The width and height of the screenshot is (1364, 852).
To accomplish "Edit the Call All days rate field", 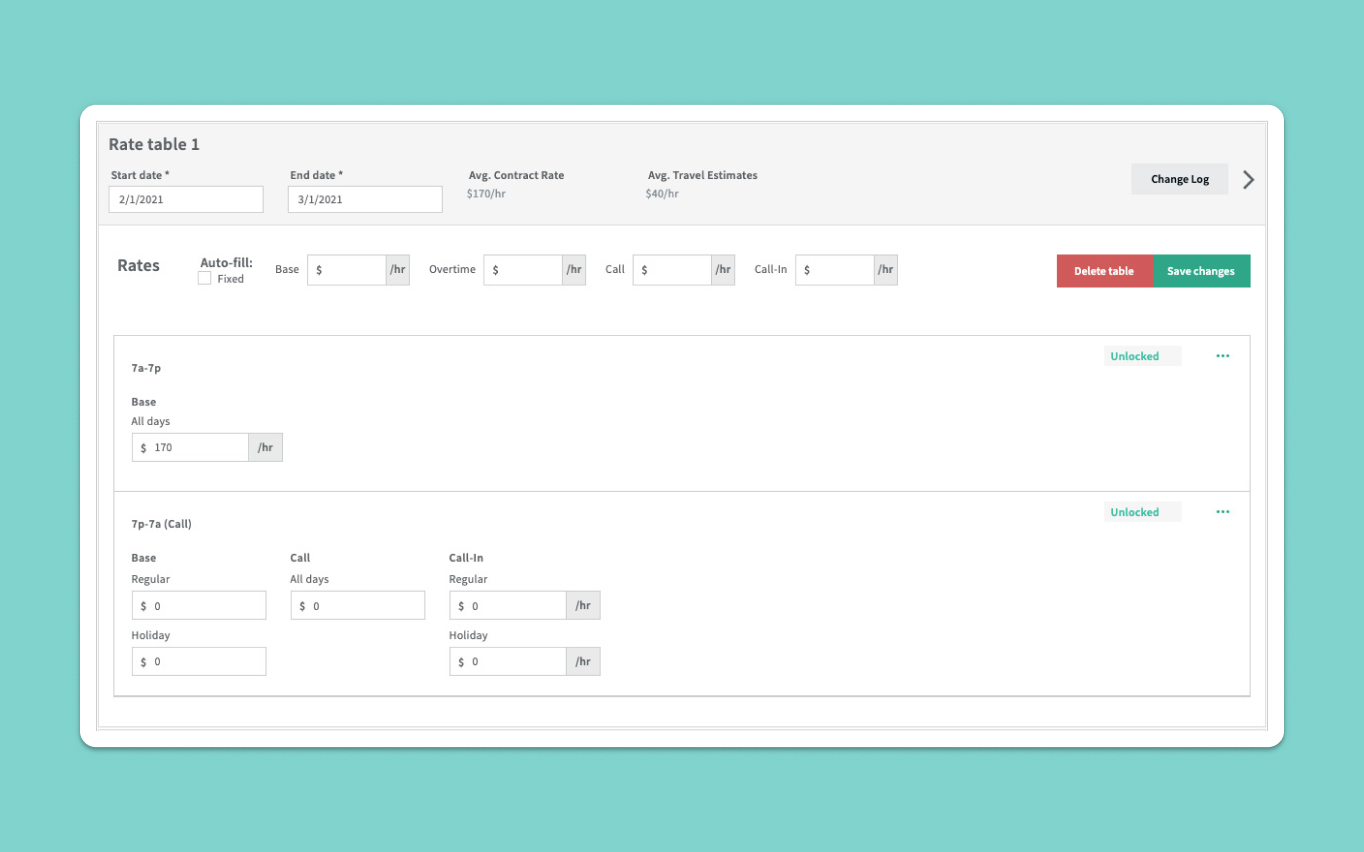I will pyautogui.click(x=358, y=606).
